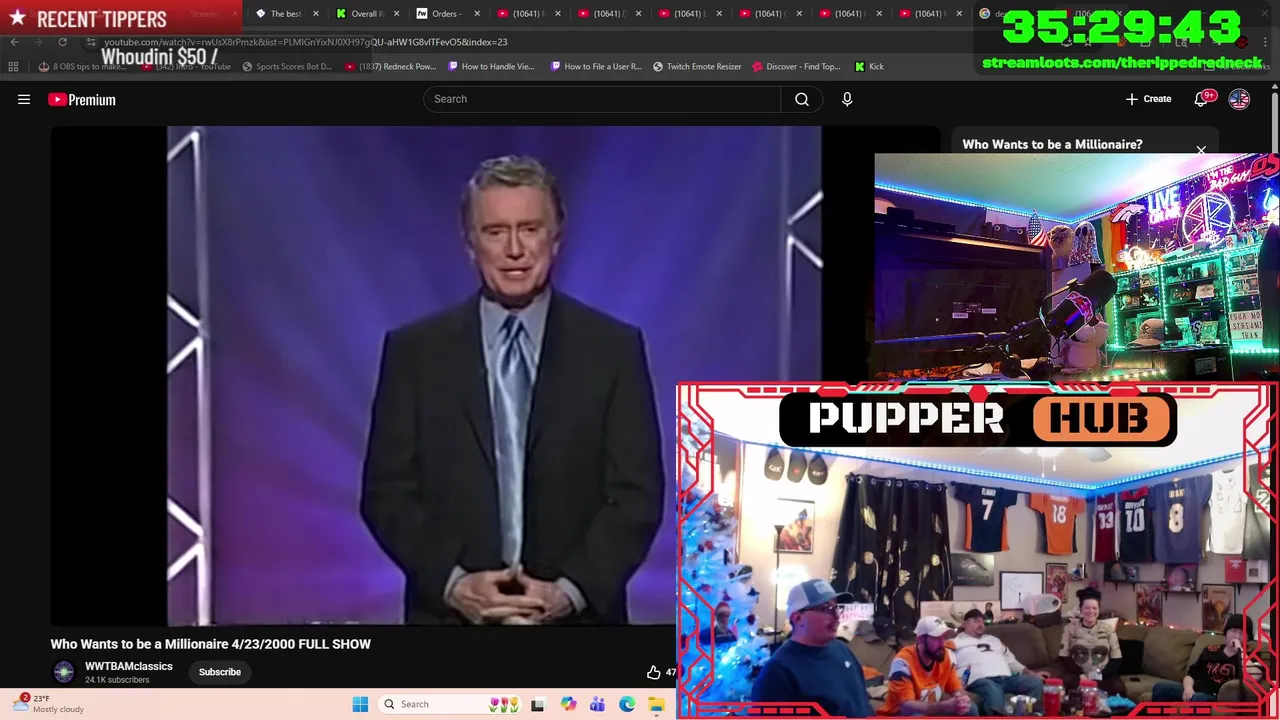Image resolution: width=1280 pixels, height=720 pixels.
Task: Open the 'How to File a User R...' bookmark
Action: pos(596,66)
